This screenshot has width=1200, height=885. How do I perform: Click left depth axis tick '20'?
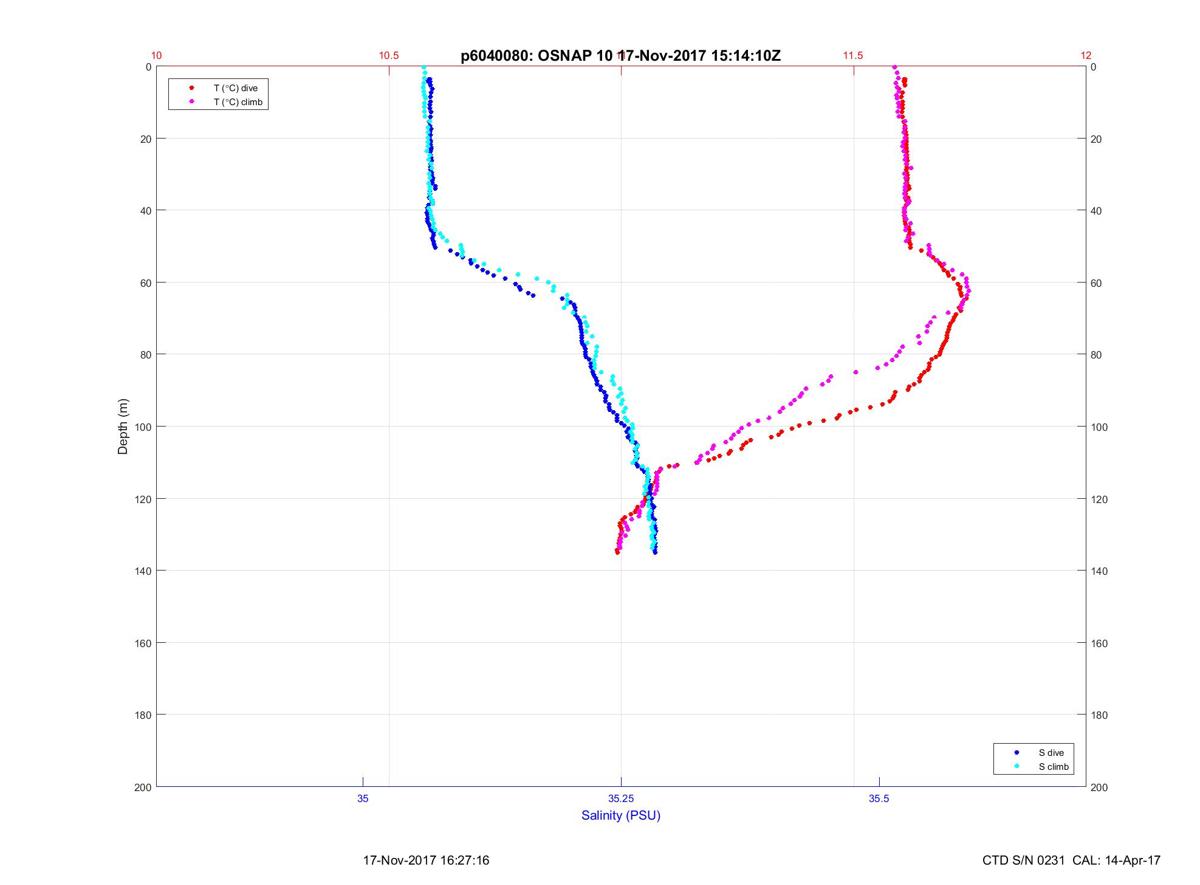[145, 139]
